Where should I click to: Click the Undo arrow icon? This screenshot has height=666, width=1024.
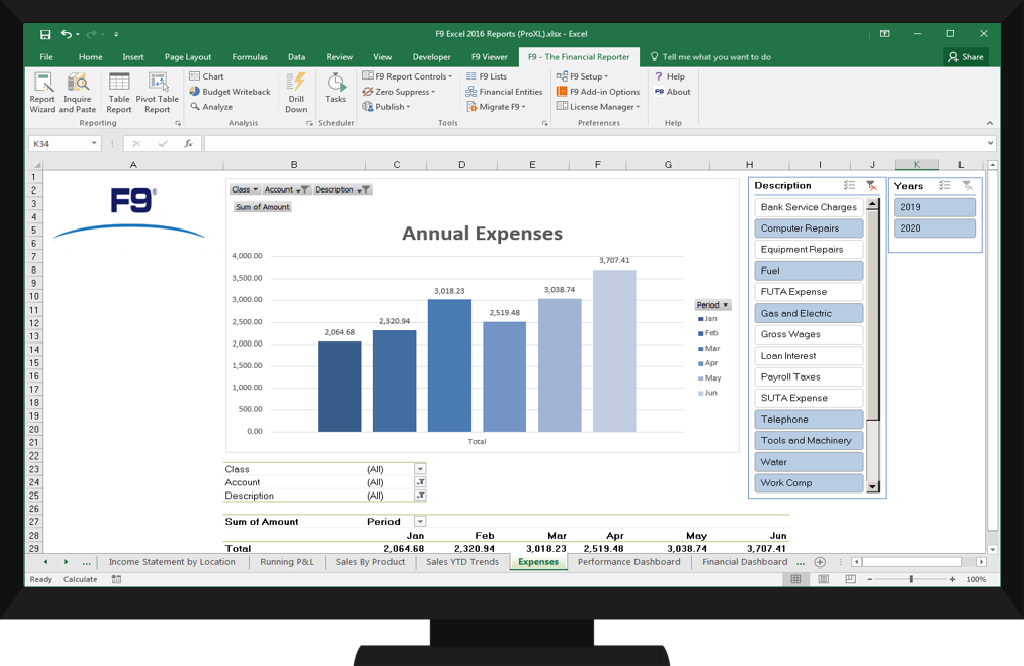[67, 34]
